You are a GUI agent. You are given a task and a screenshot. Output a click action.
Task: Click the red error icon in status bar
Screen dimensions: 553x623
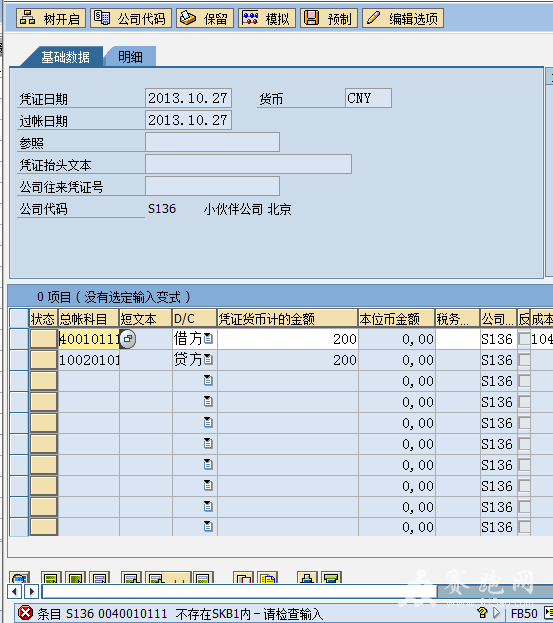click(25, 613)
